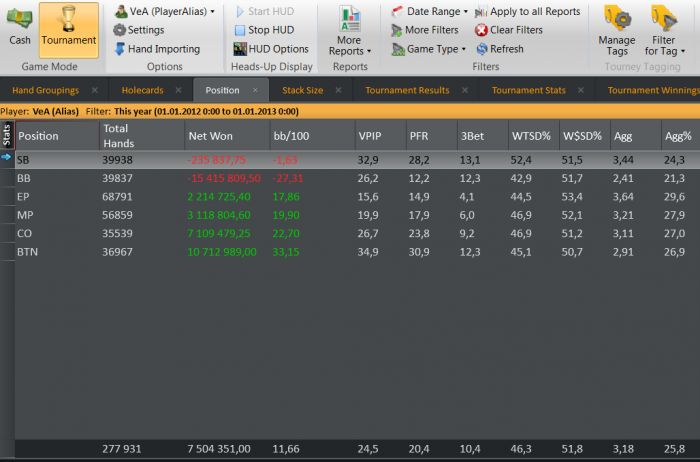Expand the Game Type dropdown

pos(429,49)
